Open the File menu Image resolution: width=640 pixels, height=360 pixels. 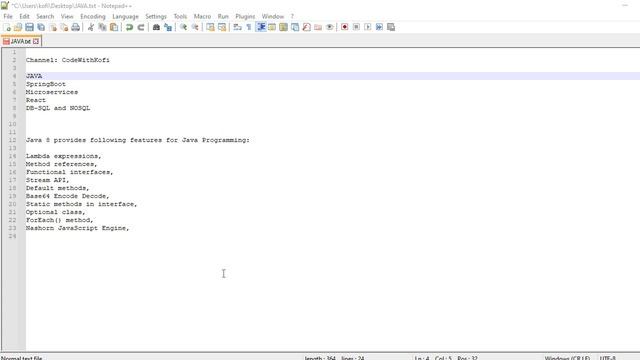tap(8, 16)
